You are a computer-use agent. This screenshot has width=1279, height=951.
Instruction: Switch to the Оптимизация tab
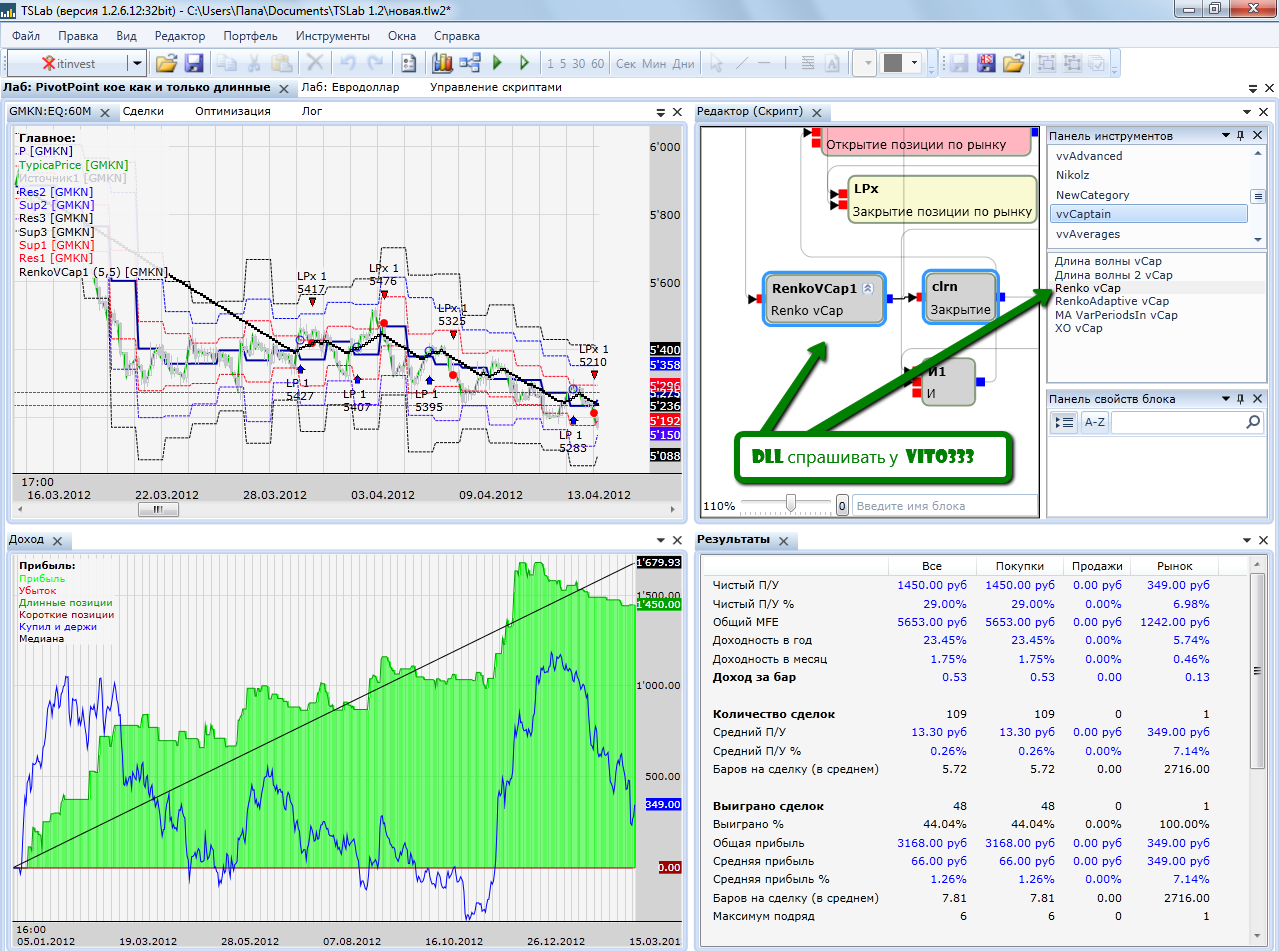click(x=232, y=112)
